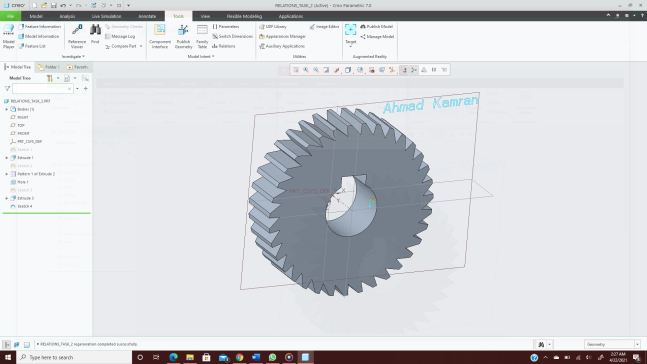Open the Geometry selection filter dropdown
This screenshot has width=647, height=364.
pos(612,344)
